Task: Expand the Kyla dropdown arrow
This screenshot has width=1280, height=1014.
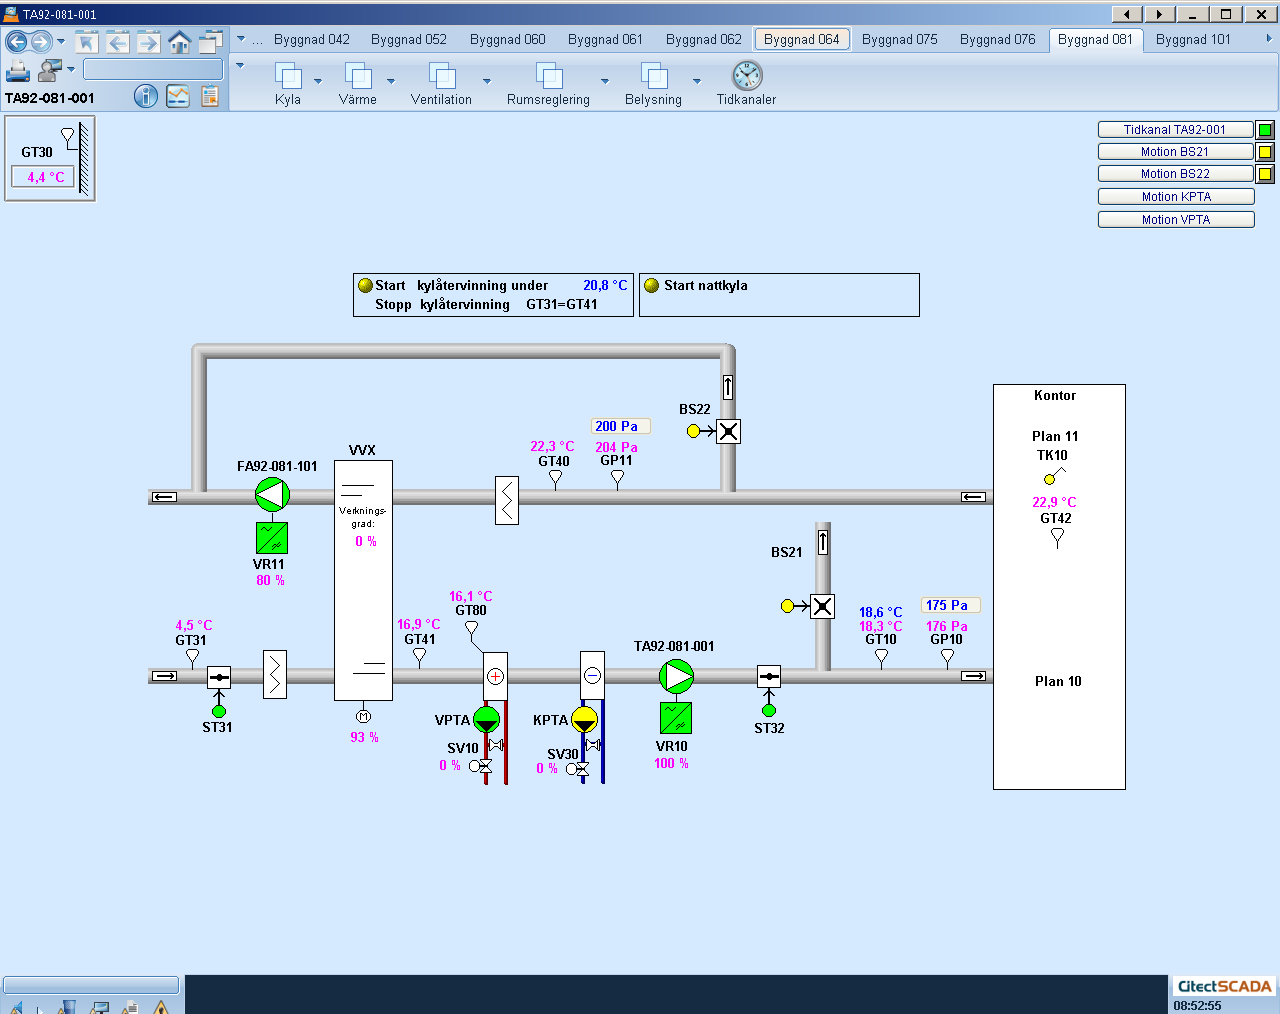Action: (x=318, y=81)
